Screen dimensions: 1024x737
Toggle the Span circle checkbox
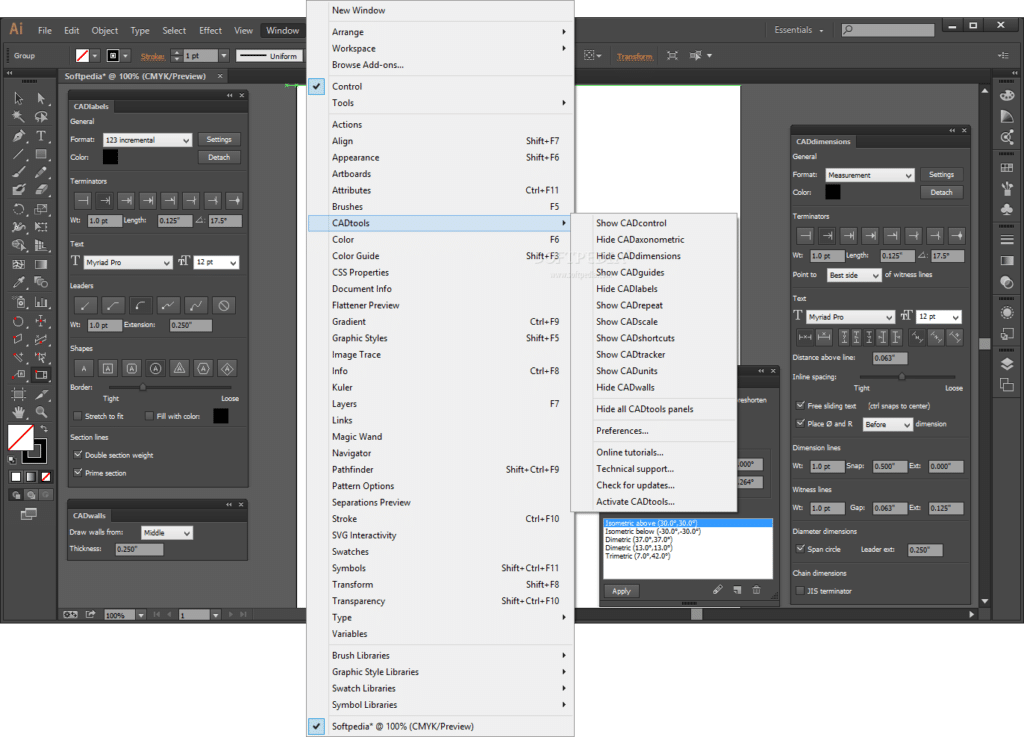click(801, 549)
